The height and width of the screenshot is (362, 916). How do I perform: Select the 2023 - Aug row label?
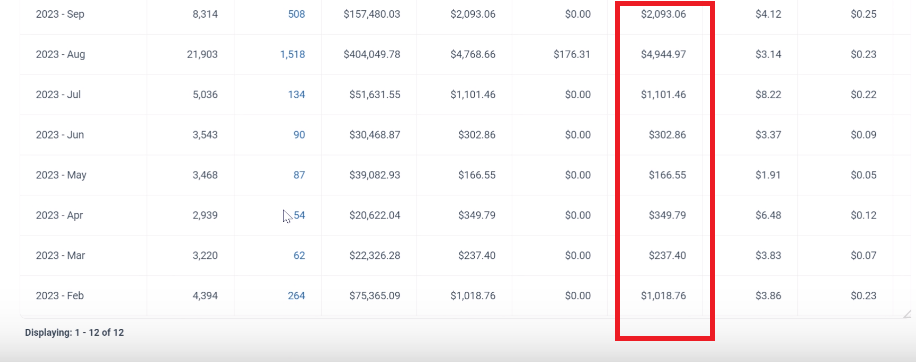coord(60,54)
